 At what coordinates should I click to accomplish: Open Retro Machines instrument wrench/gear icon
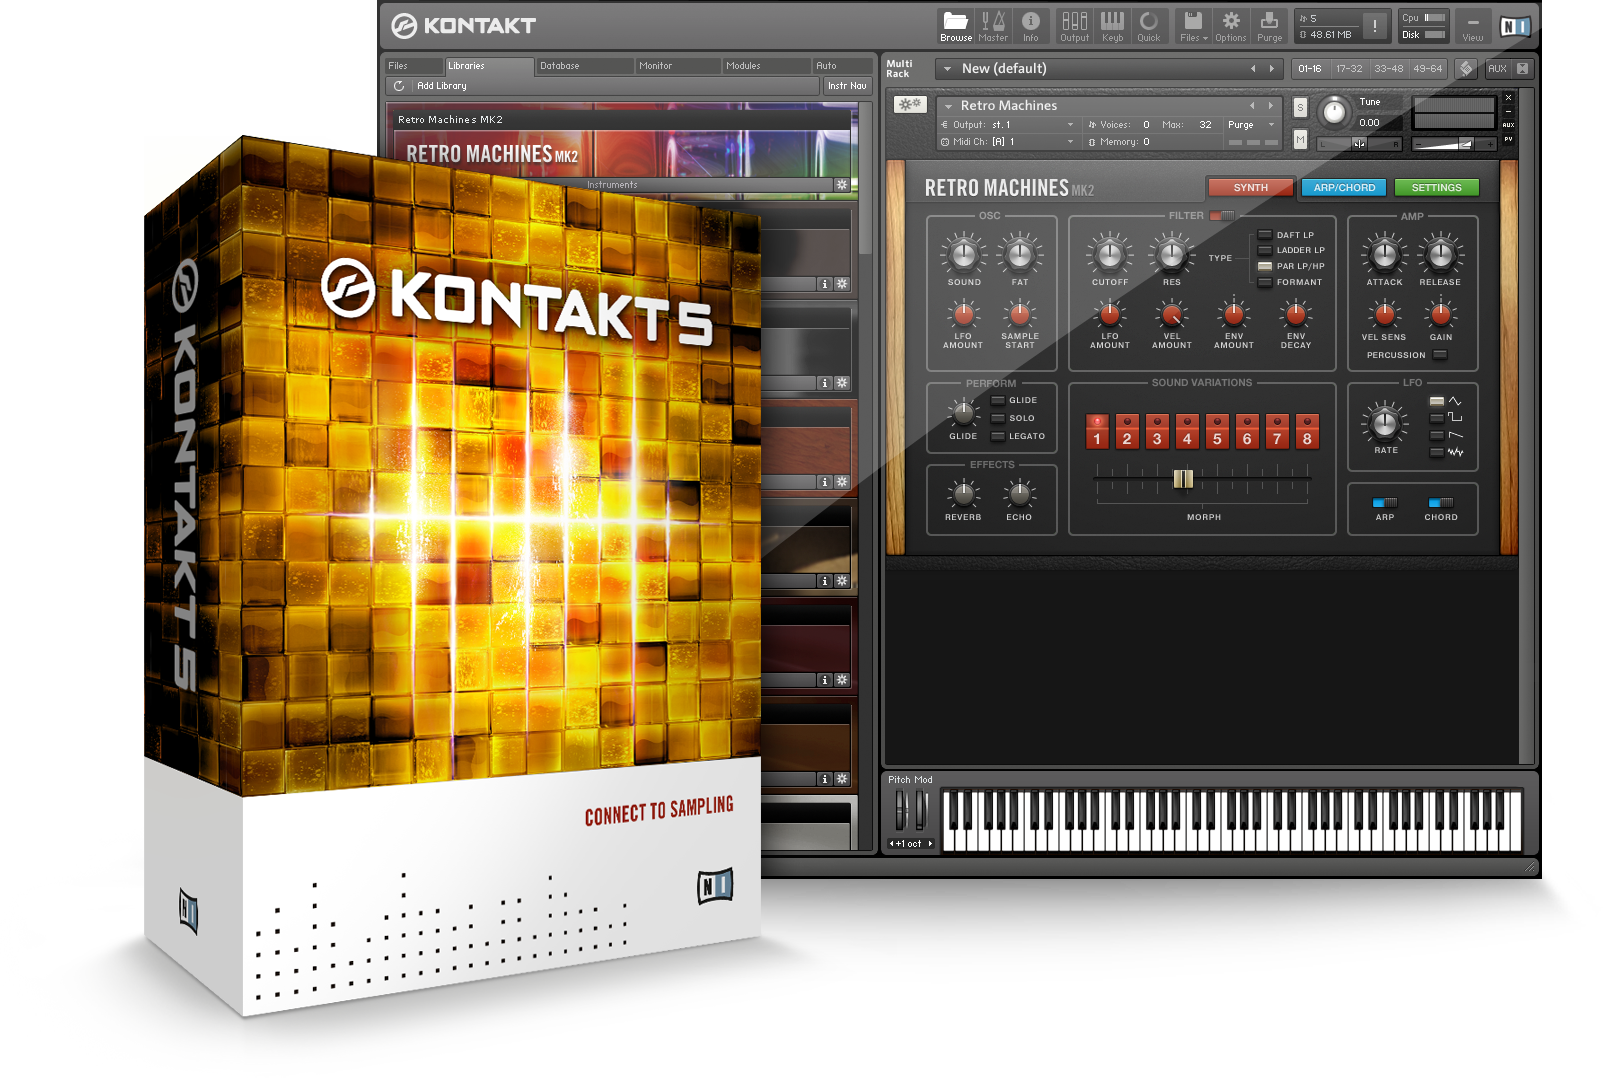(910, 104)
